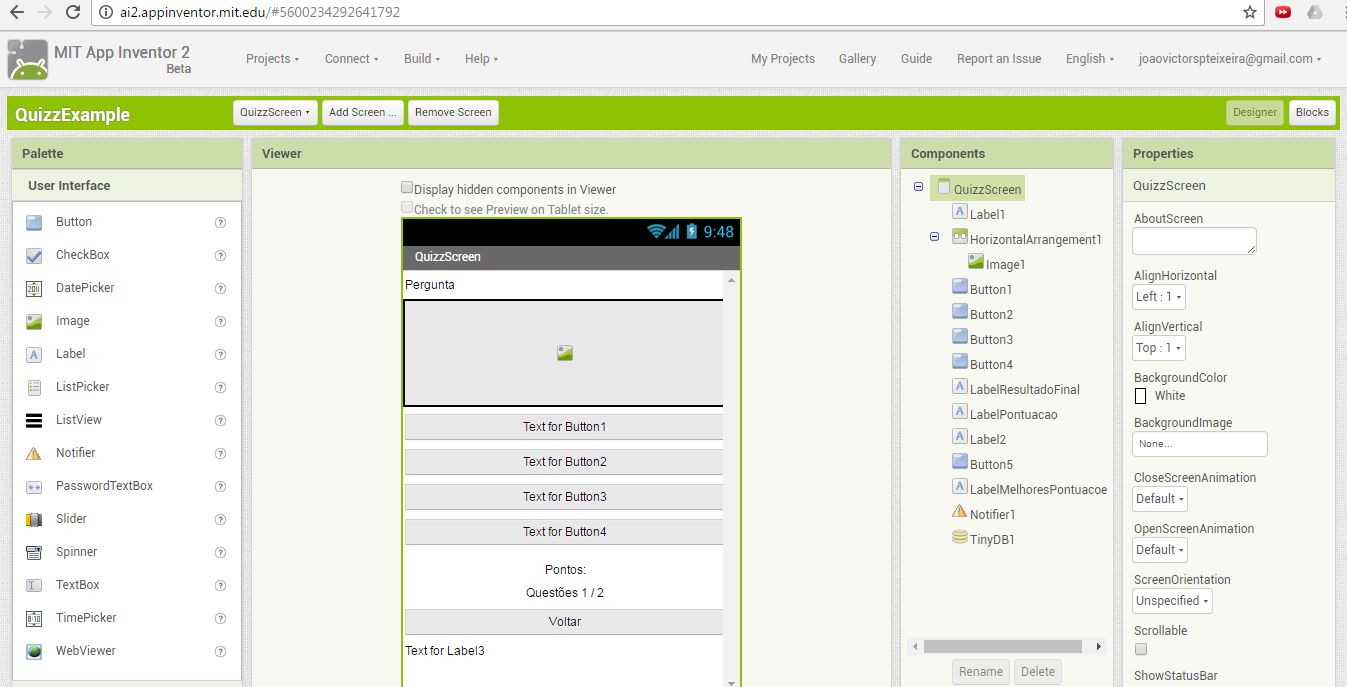Open the CloseScreenAnimation Default dropdown
Screen dimensions: 1347x687
pyautogui.click(x=1160, y=499)
